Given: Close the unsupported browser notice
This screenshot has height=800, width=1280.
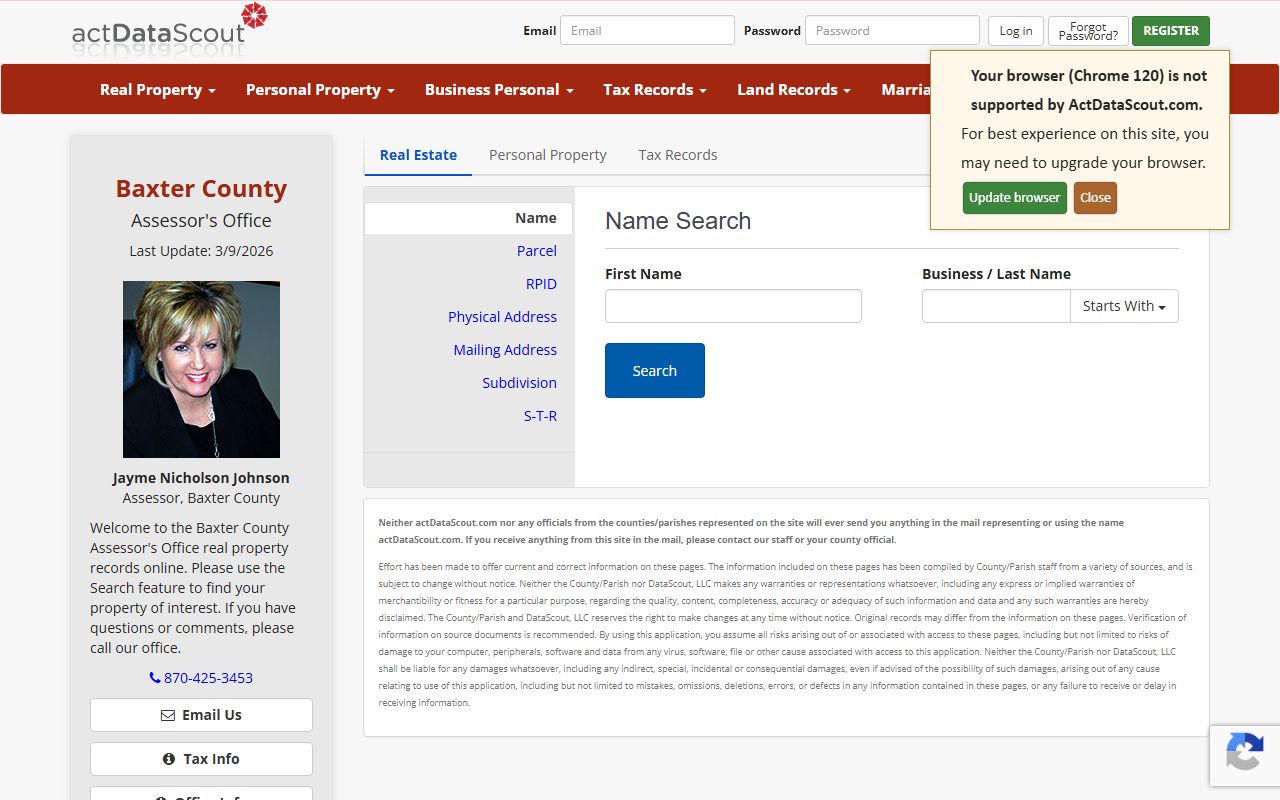Looking at the screenshot, I should [x=1095, y=197].
